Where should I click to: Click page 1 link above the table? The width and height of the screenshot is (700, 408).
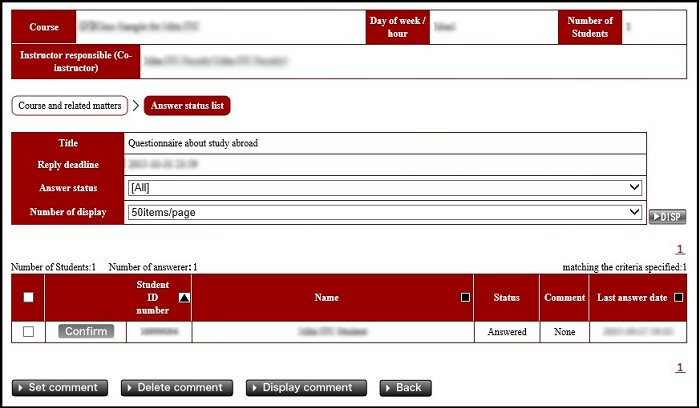(680, 250)
